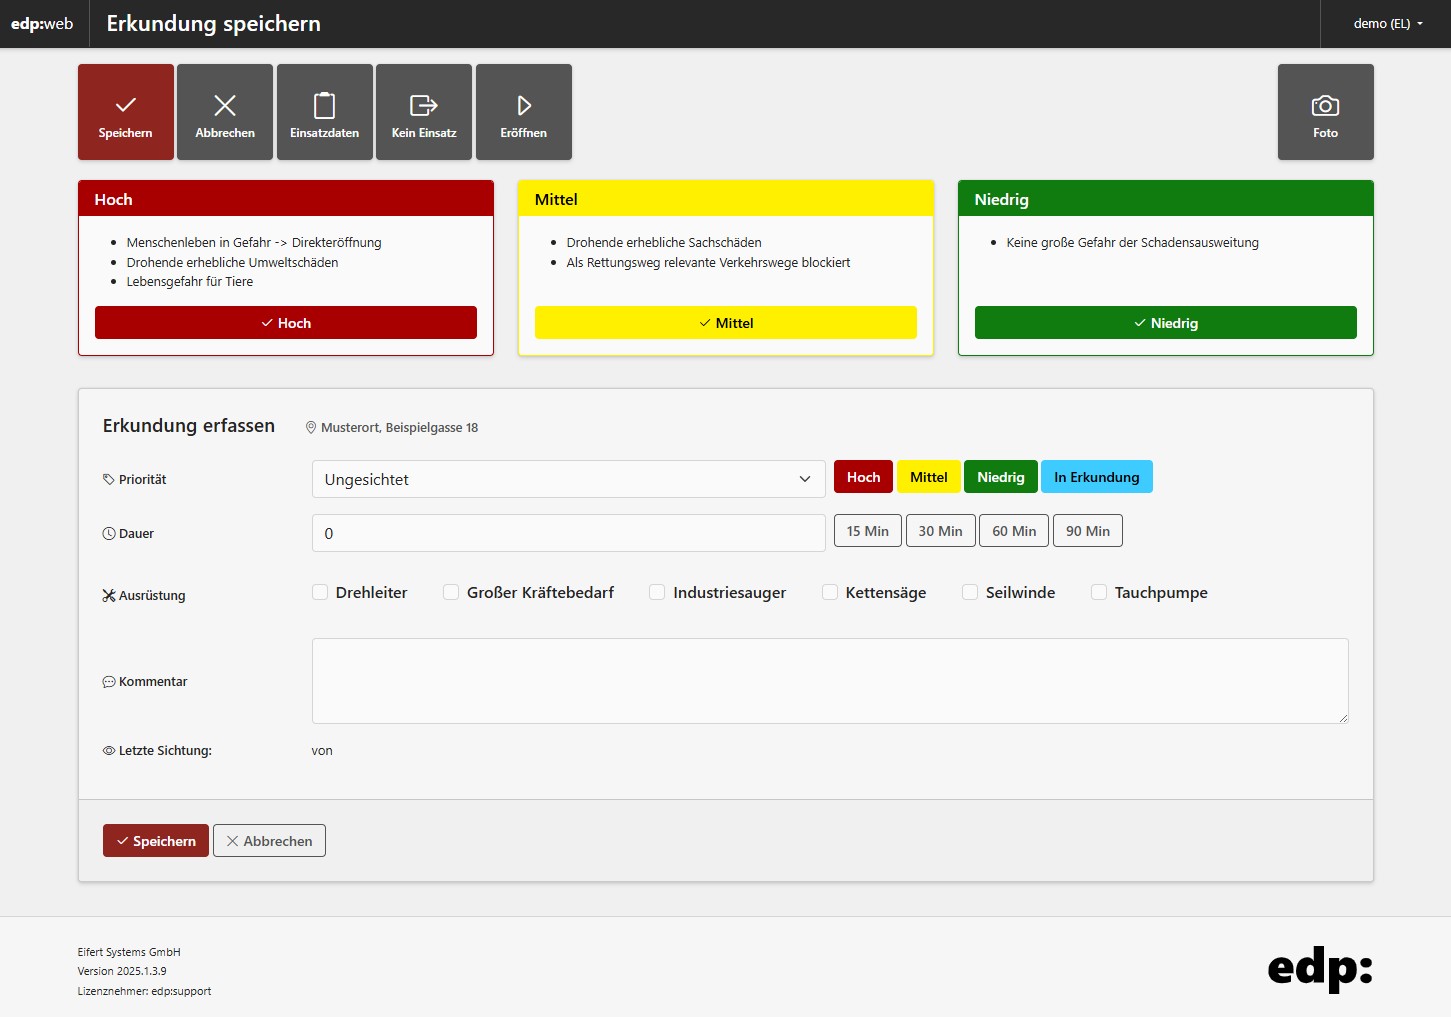
Task: Click 'Lizenznehmer: edp:support' footer text
Action: (x=145, y=991)
